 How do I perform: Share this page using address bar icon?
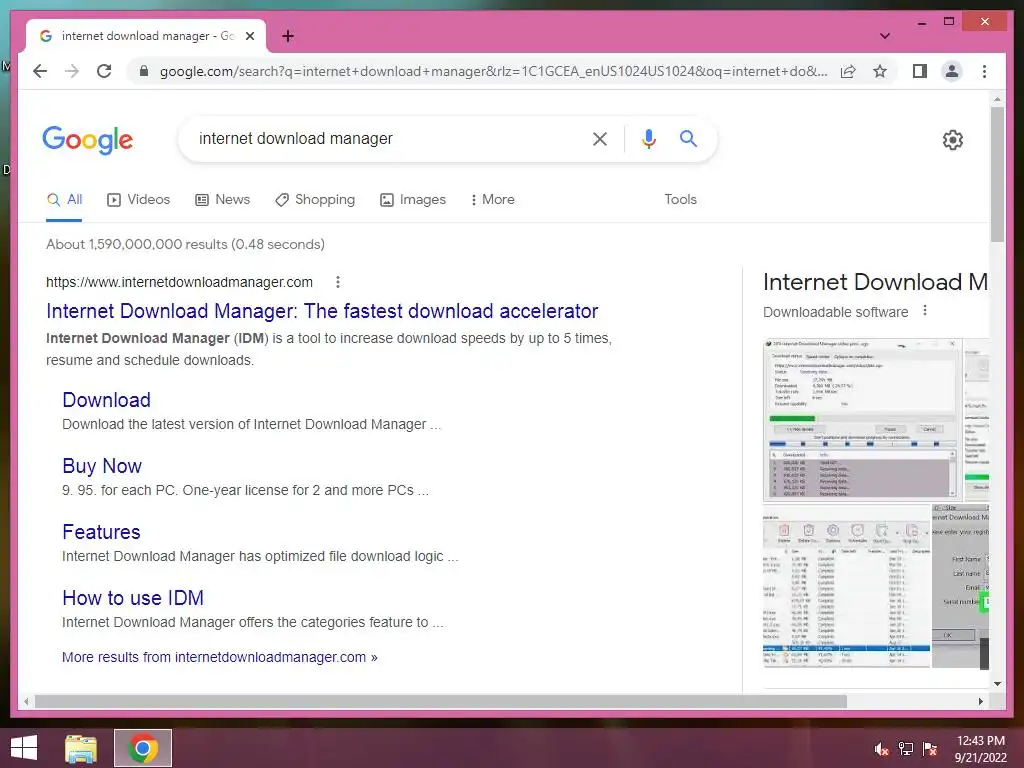point(848,71)
